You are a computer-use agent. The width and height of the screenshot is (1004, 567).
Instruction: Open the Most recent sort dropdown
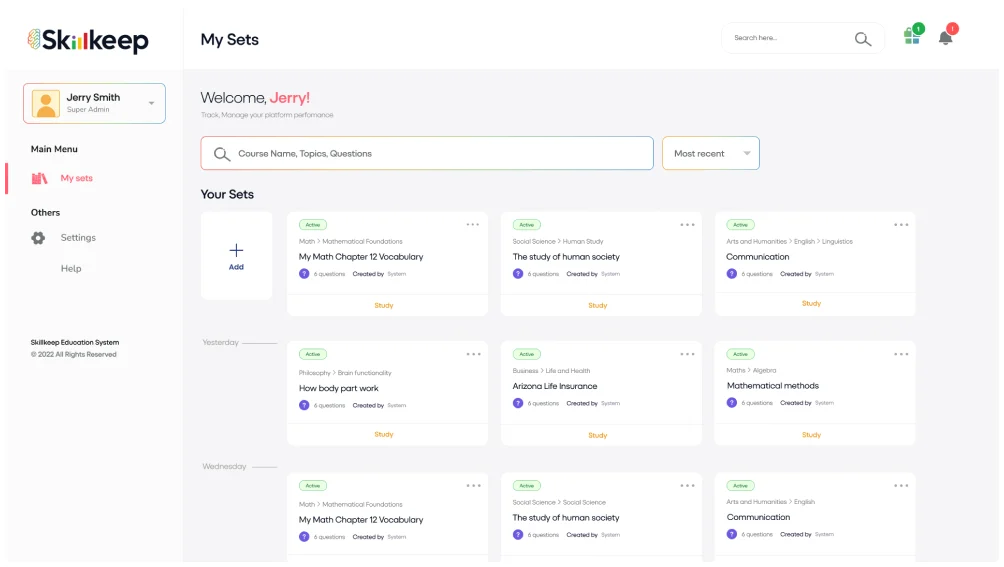click(710, 153)
